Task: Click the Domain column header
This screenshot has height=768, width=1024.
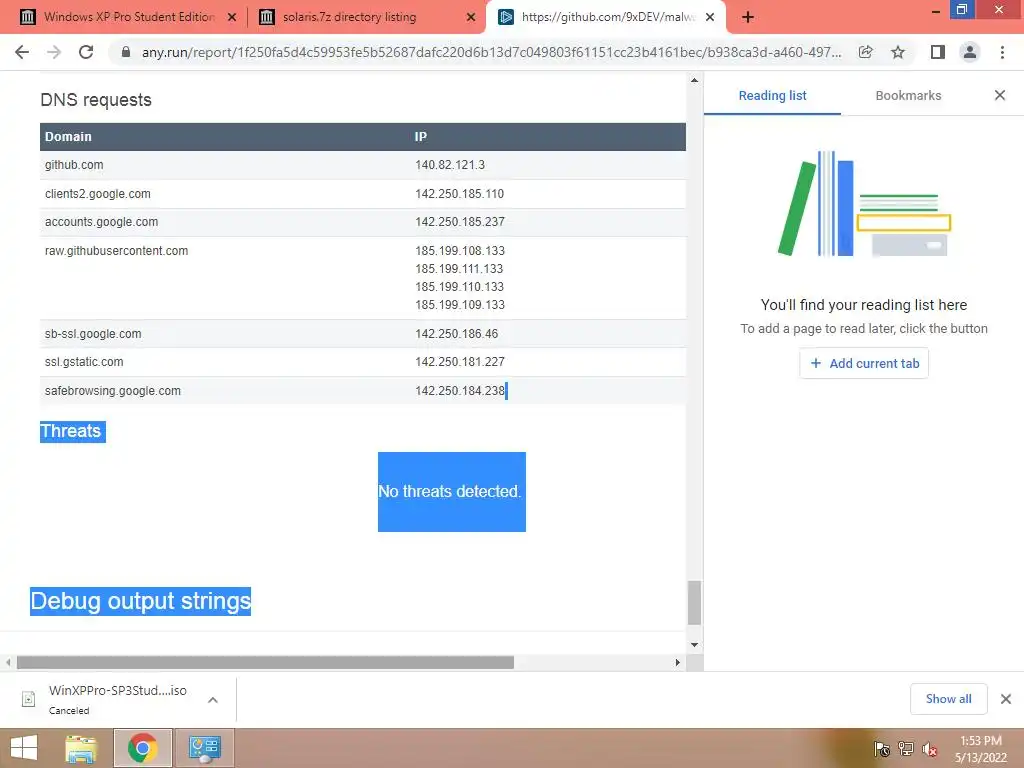Action: tap(68, 136)
